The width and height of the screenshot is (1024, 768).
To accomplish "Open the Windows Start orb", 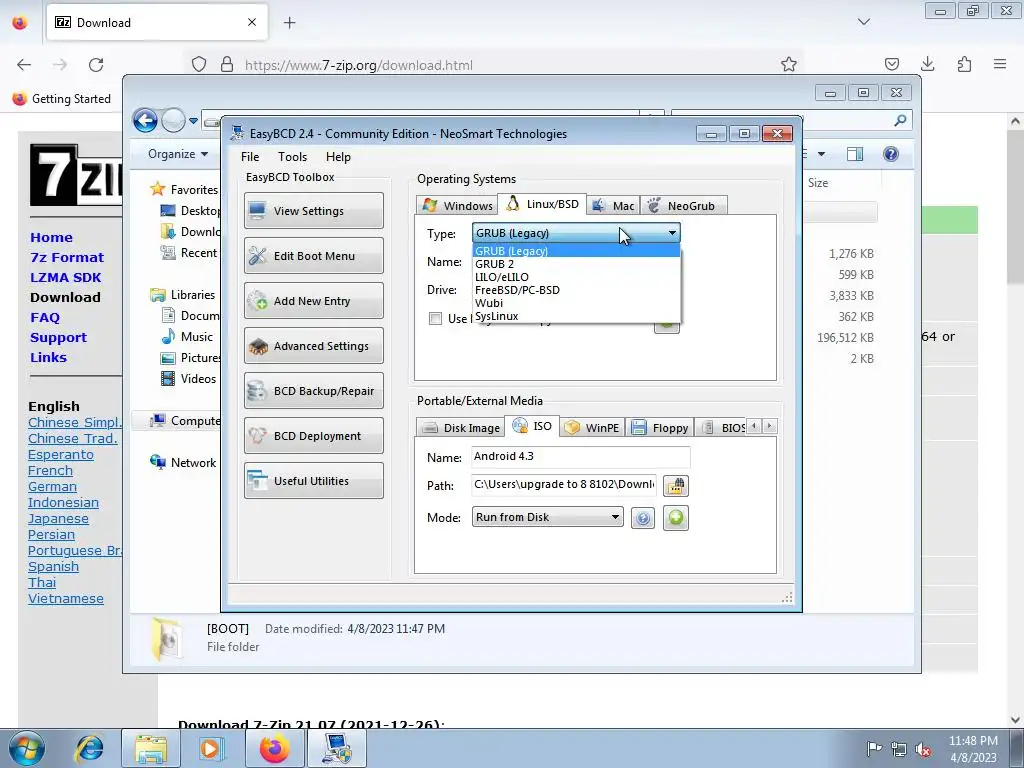I will [x=26, y=748].
